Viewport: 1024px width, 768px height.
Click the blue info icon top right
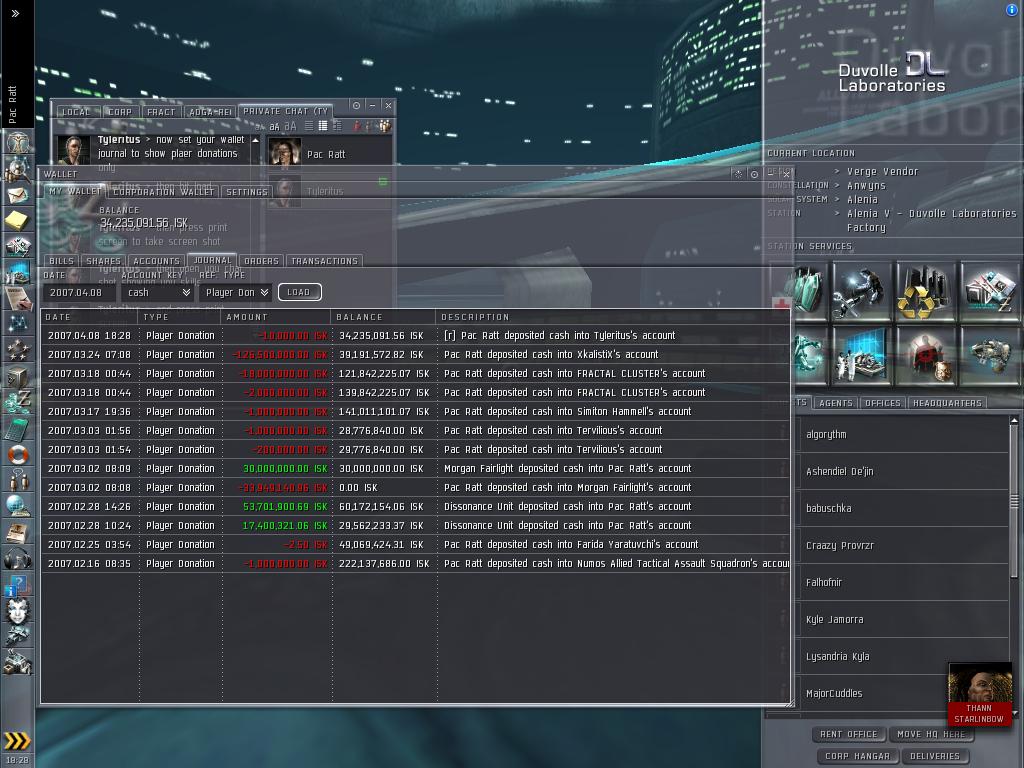pos(1012,9)
